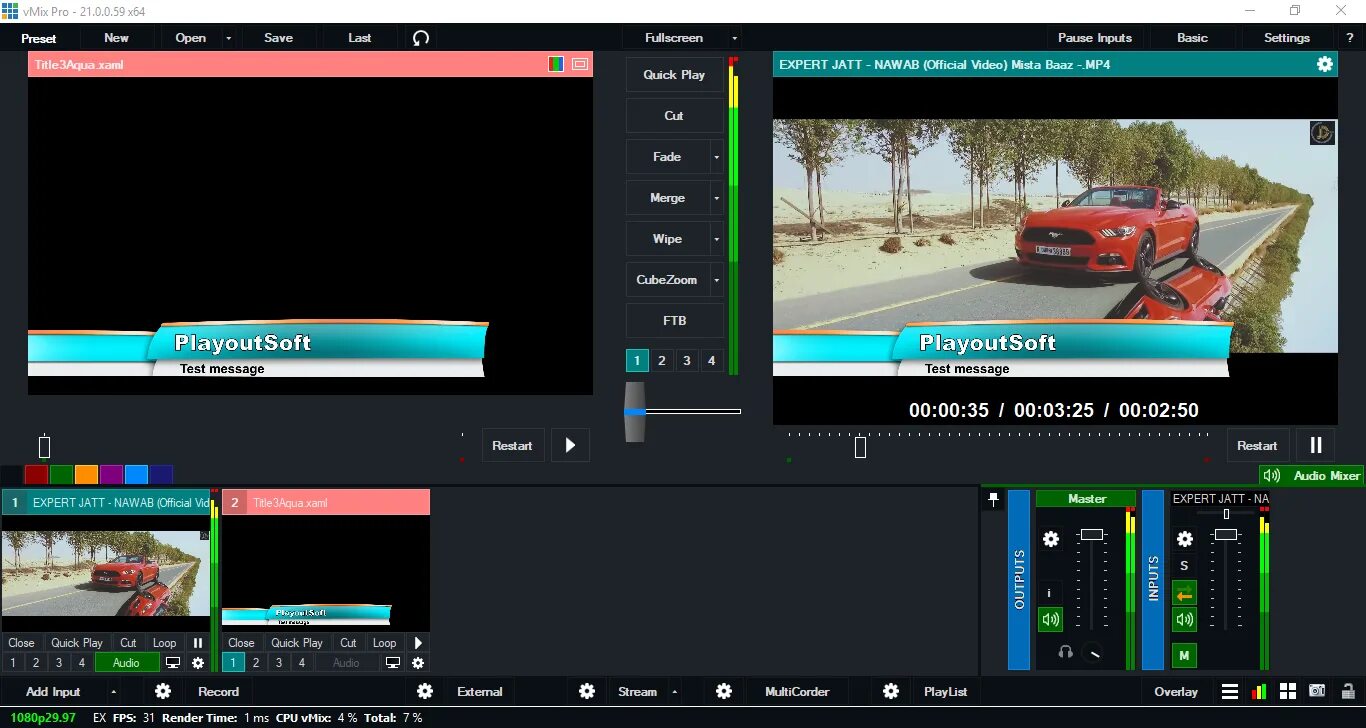Toggle Audio on input 1
The height and width of the screenshot is (728, 1366).
pyautogui.click(x=126, y=662)
